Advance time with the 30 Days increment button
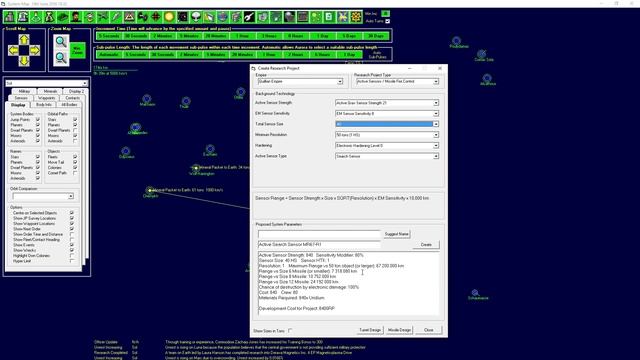The image size is (640, 360). pyautogui.click(x=376, y=36)
